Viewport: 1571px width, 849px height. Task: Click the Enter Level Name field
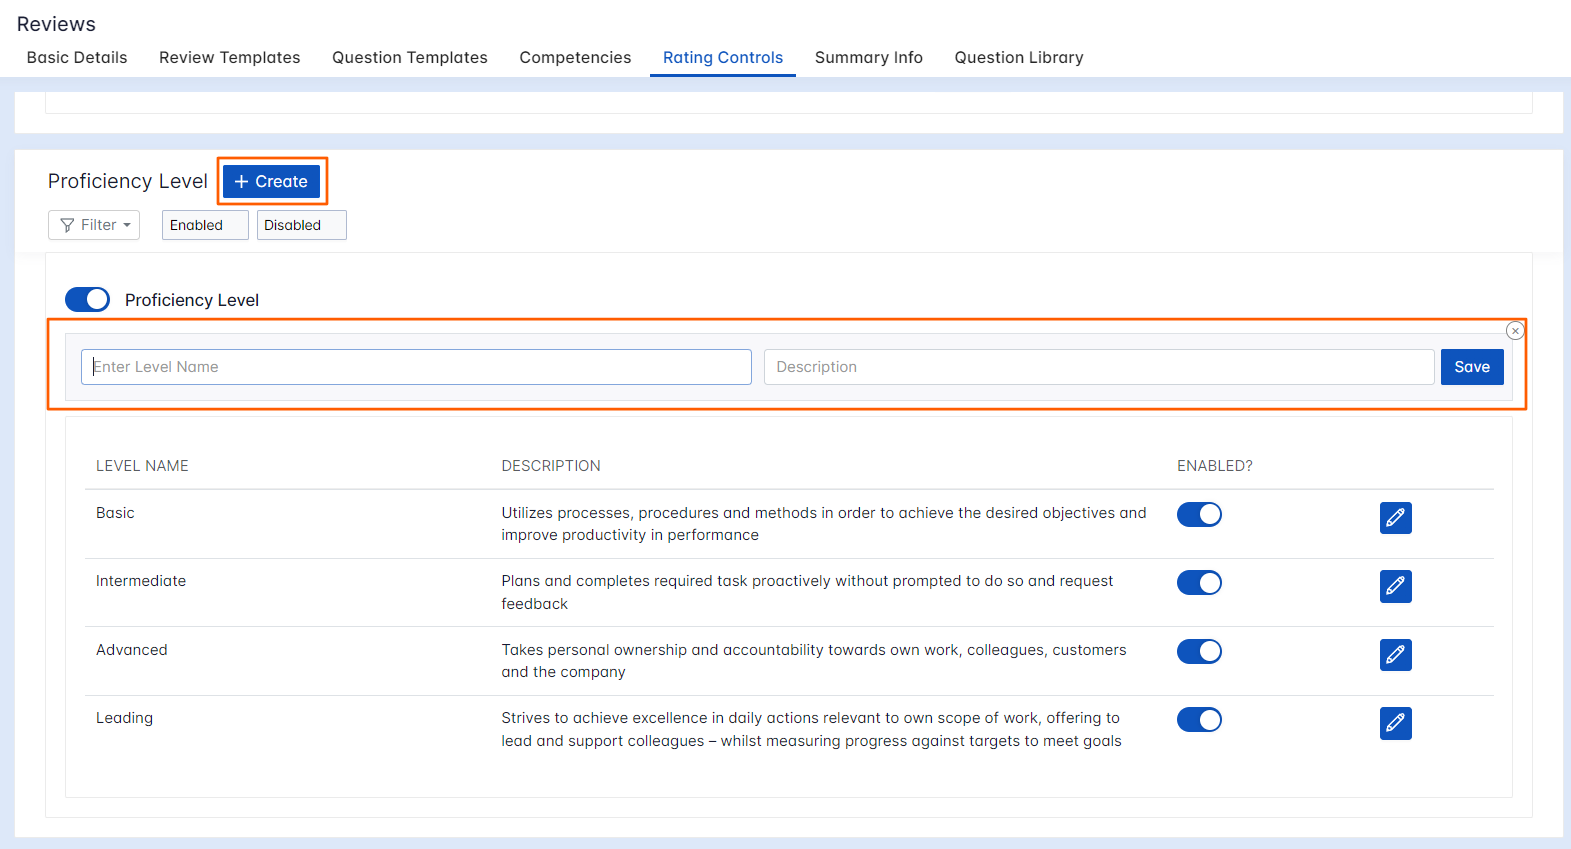tap(416, 367)
